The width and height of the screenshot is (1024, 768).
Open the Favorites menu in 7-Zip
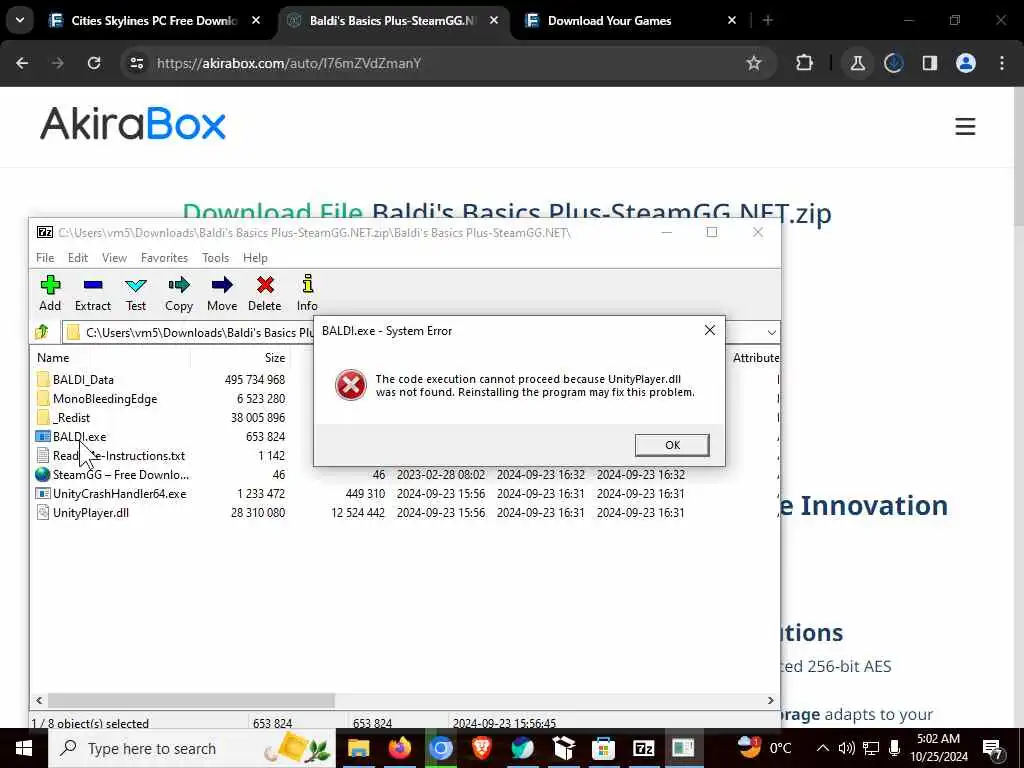(x=164, y=258)
